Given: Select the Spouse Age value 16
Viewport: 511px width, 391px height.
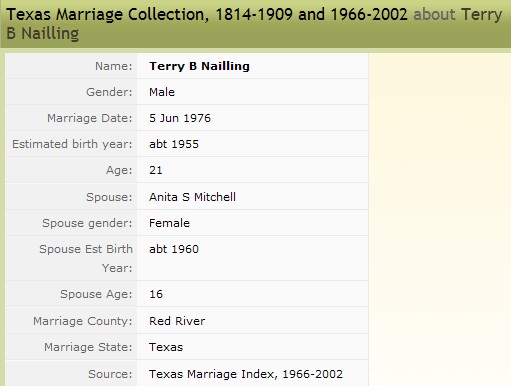Looking at the screenshot, I should (156, 294).
